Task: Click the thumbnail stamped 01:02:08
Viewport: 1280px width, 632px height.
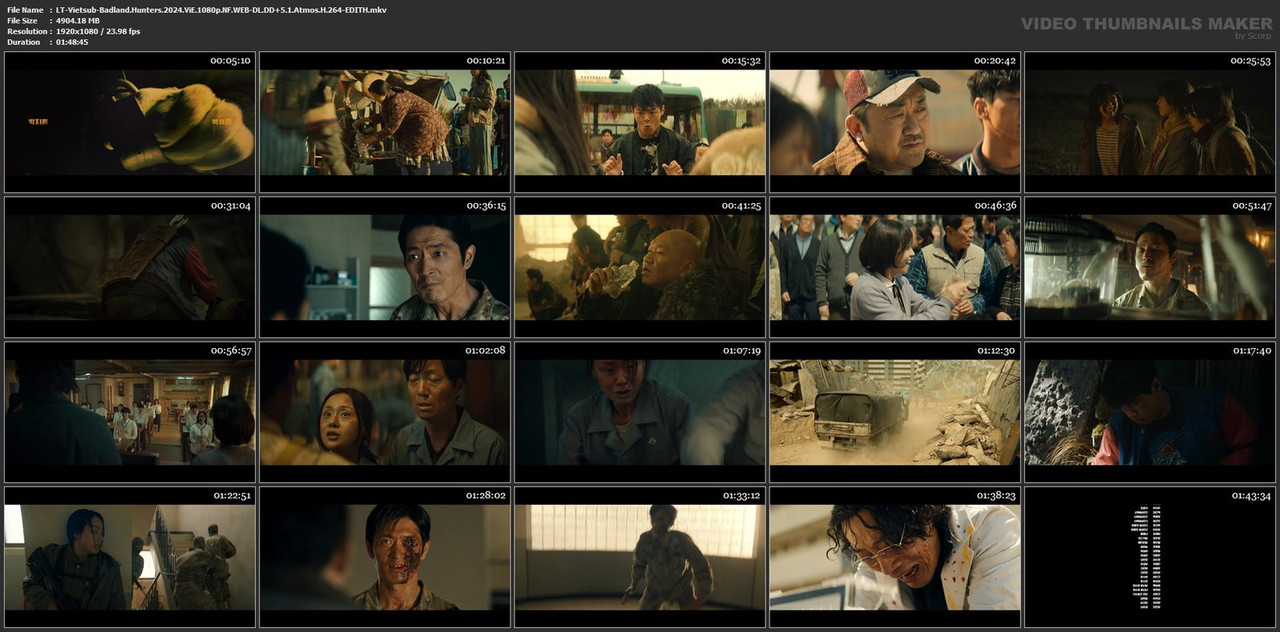Action: (x=385, y=412)
